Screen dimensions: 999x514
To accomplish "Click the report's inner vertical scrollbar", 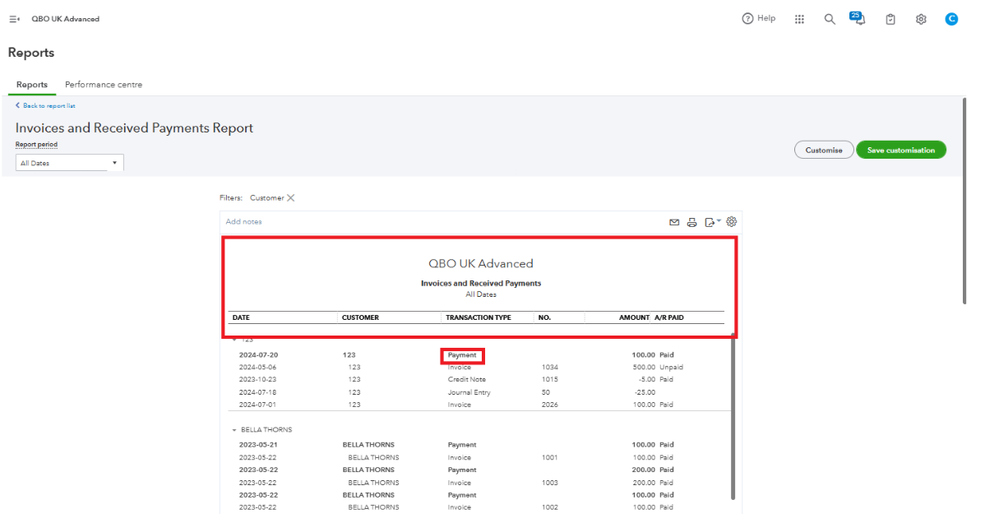I will 733,418.
